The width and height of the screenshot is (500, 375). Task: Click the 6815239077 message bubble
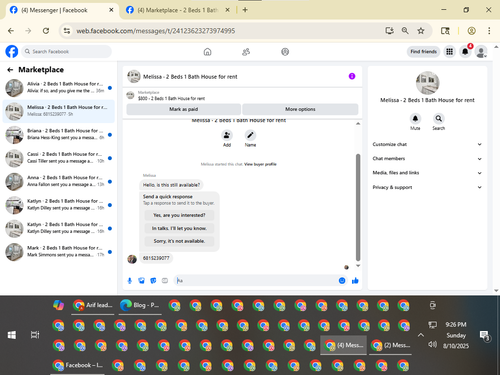pos(156,258)
